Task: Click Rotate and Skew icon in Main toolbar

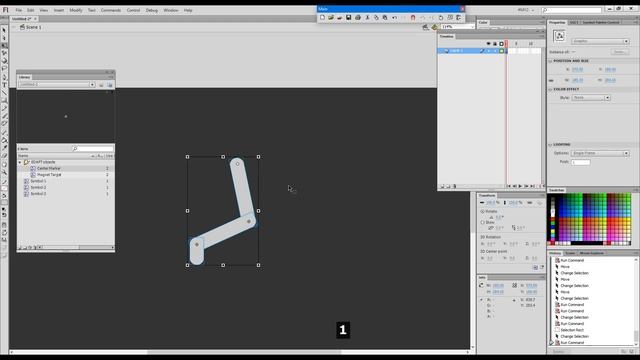Action: pyautogui.click(x=441, y=18)
